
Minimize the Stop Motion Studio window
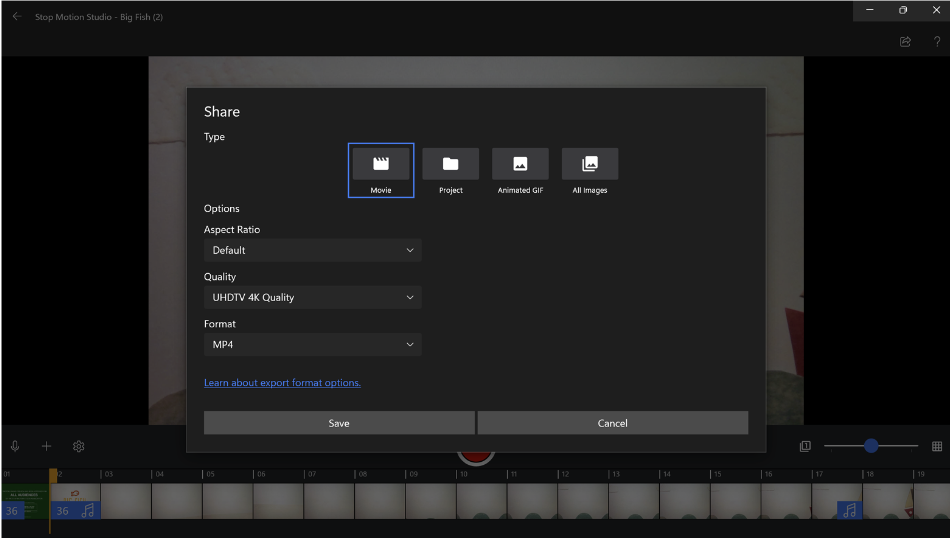(869, 10)
